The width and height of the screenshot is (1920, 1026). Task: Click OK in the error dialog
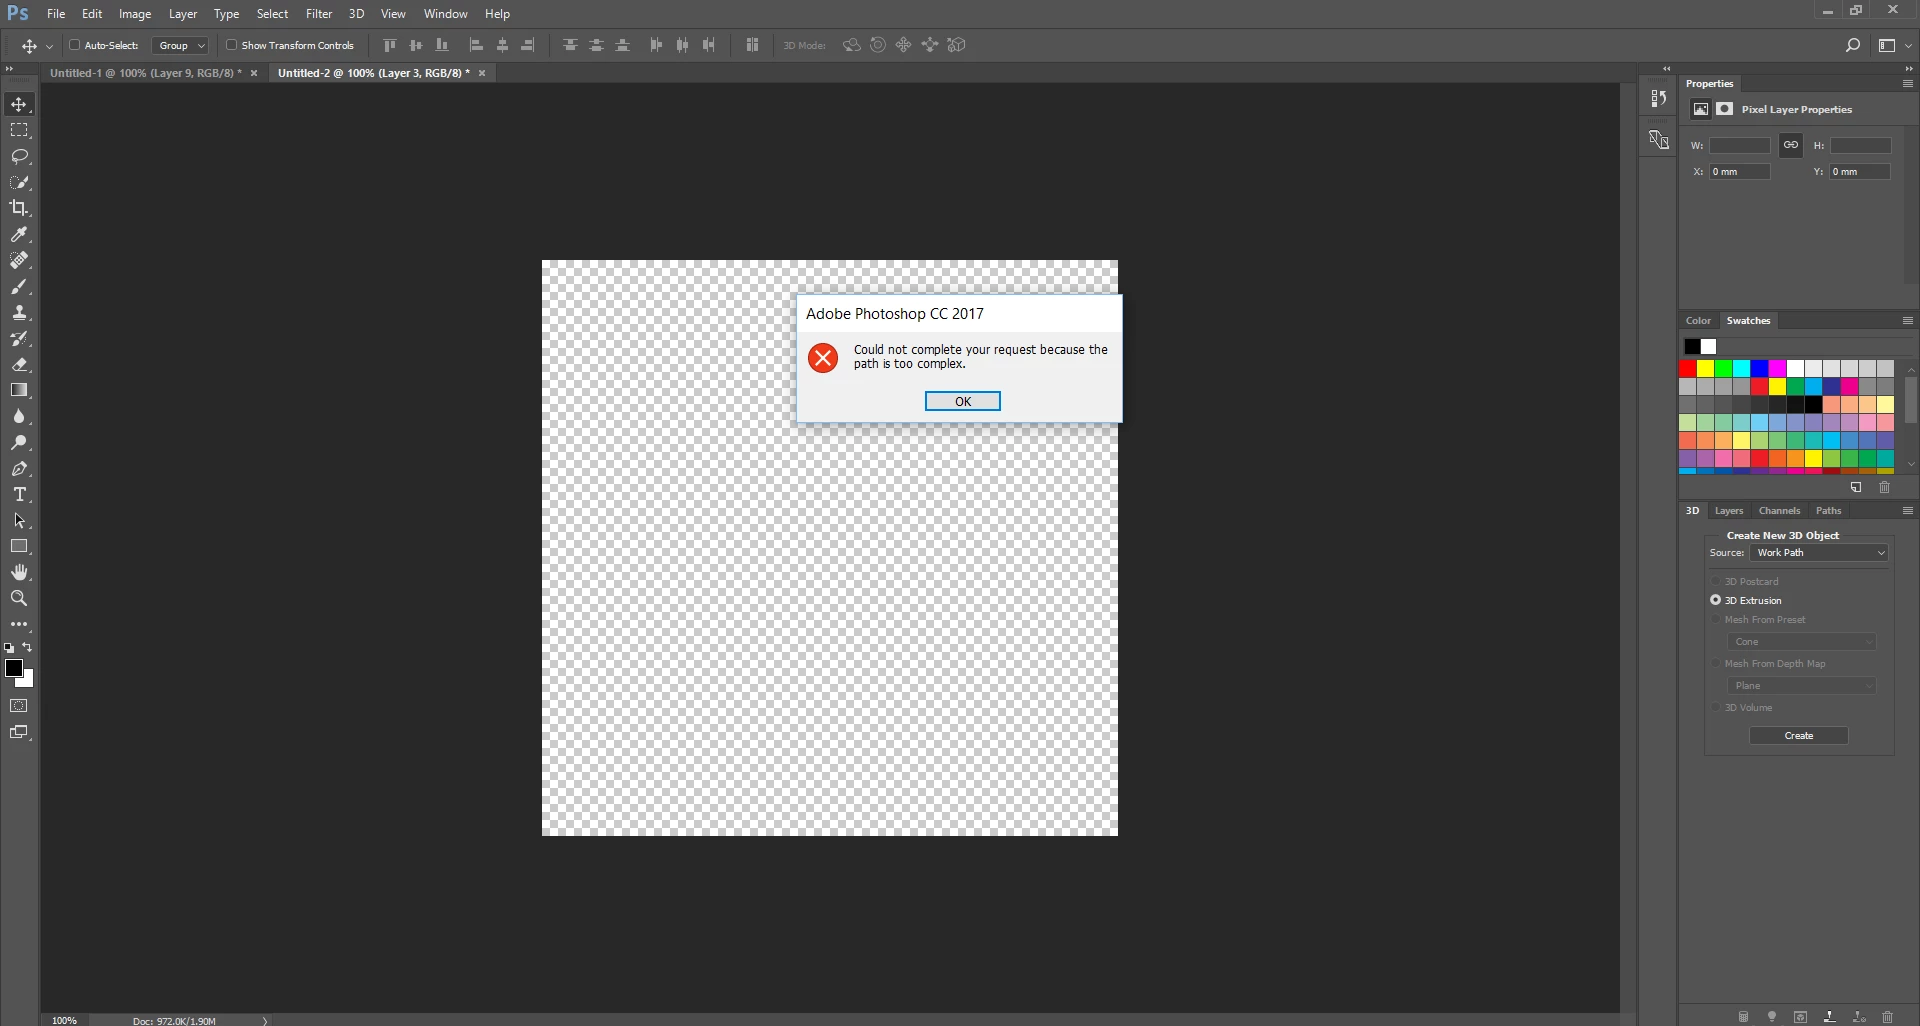pyautogui.click(x=962, y=401)
